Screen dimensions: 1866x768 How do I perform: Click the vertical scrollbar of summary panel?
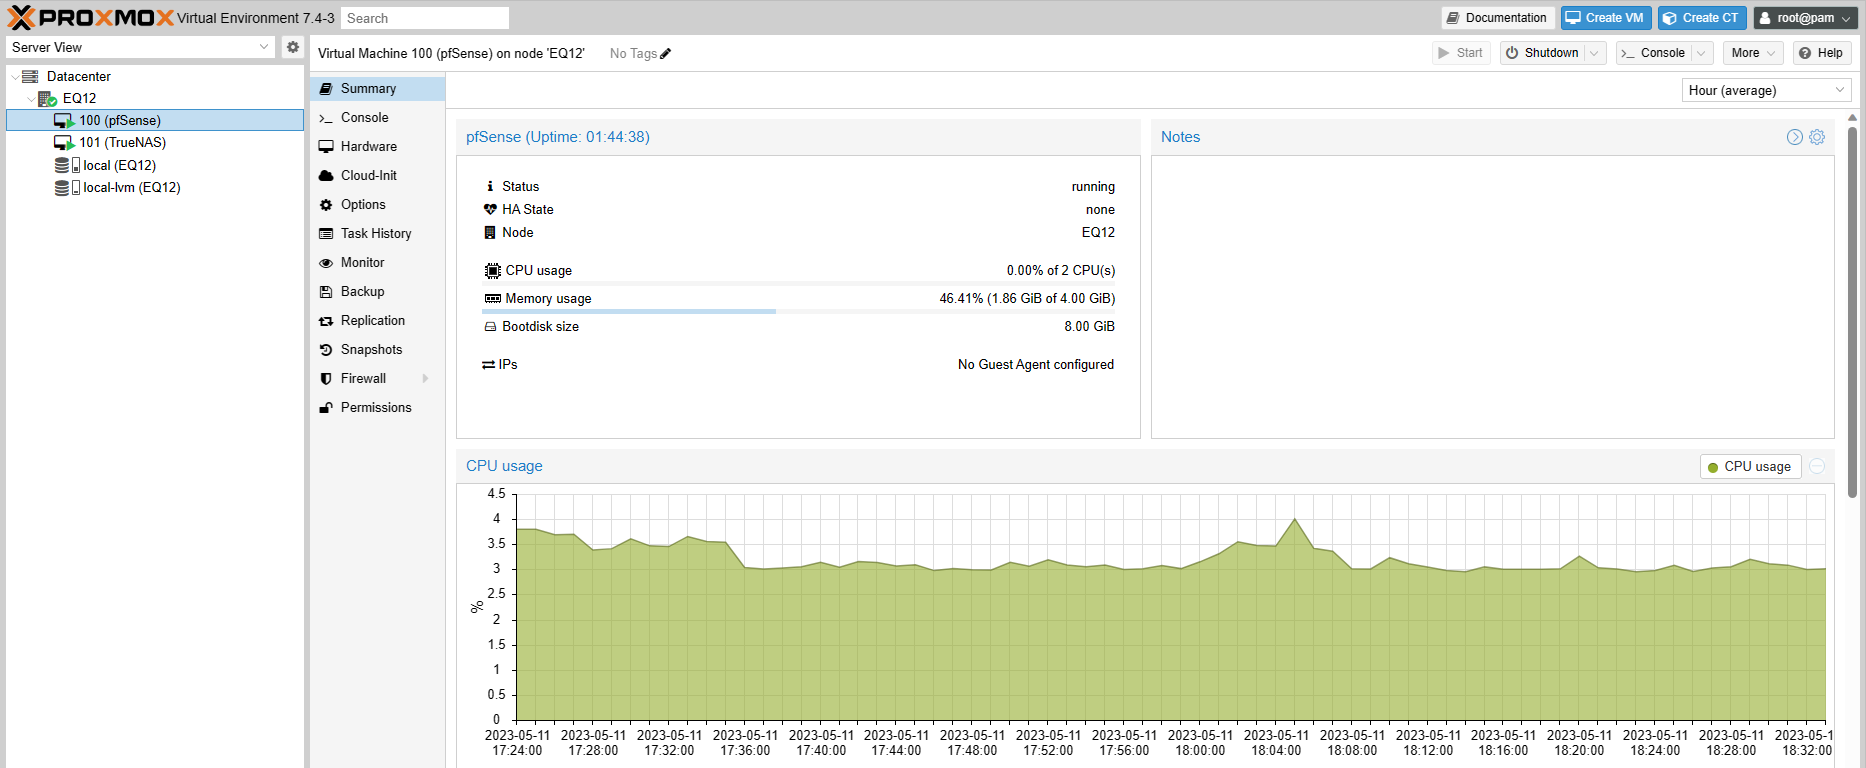click(1852, 310)
